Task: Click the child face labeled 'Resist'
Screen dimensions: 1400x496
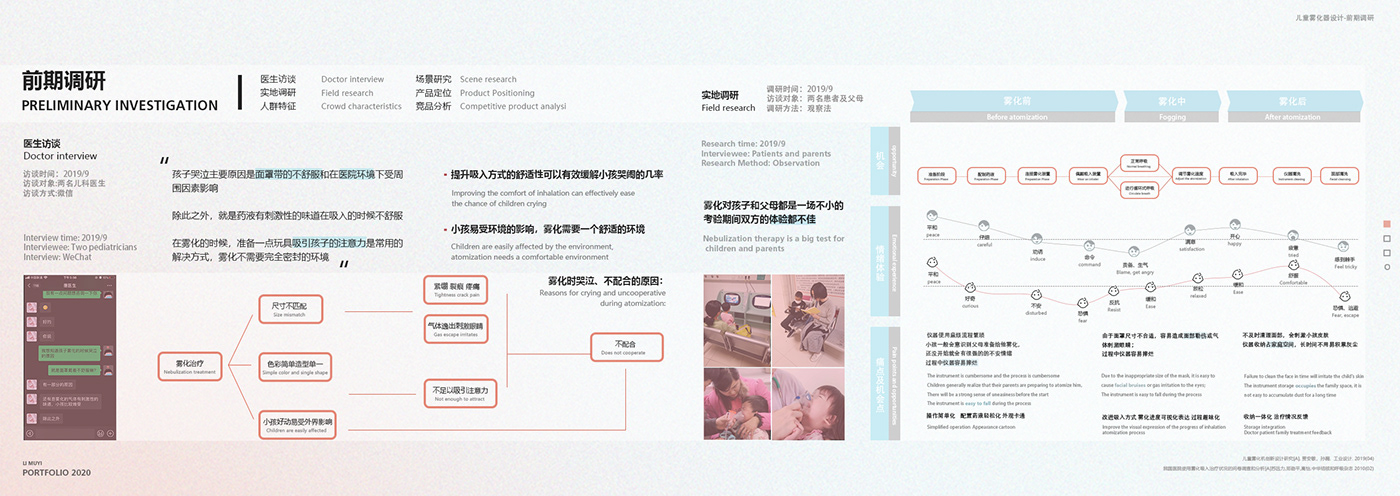Action: pos(1114,291)
